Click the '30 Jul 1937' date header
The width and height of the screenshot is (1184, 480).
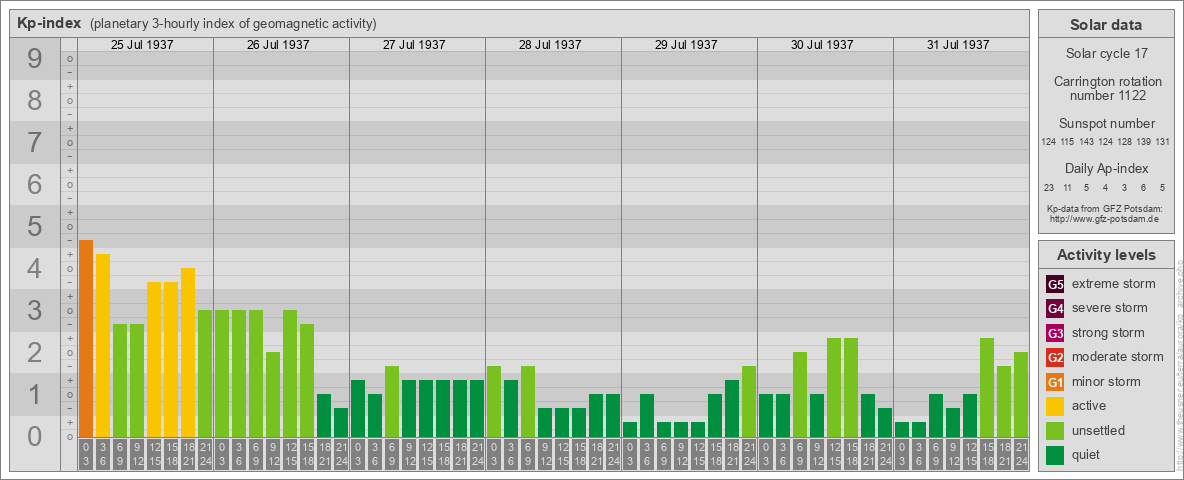point(822,45)
